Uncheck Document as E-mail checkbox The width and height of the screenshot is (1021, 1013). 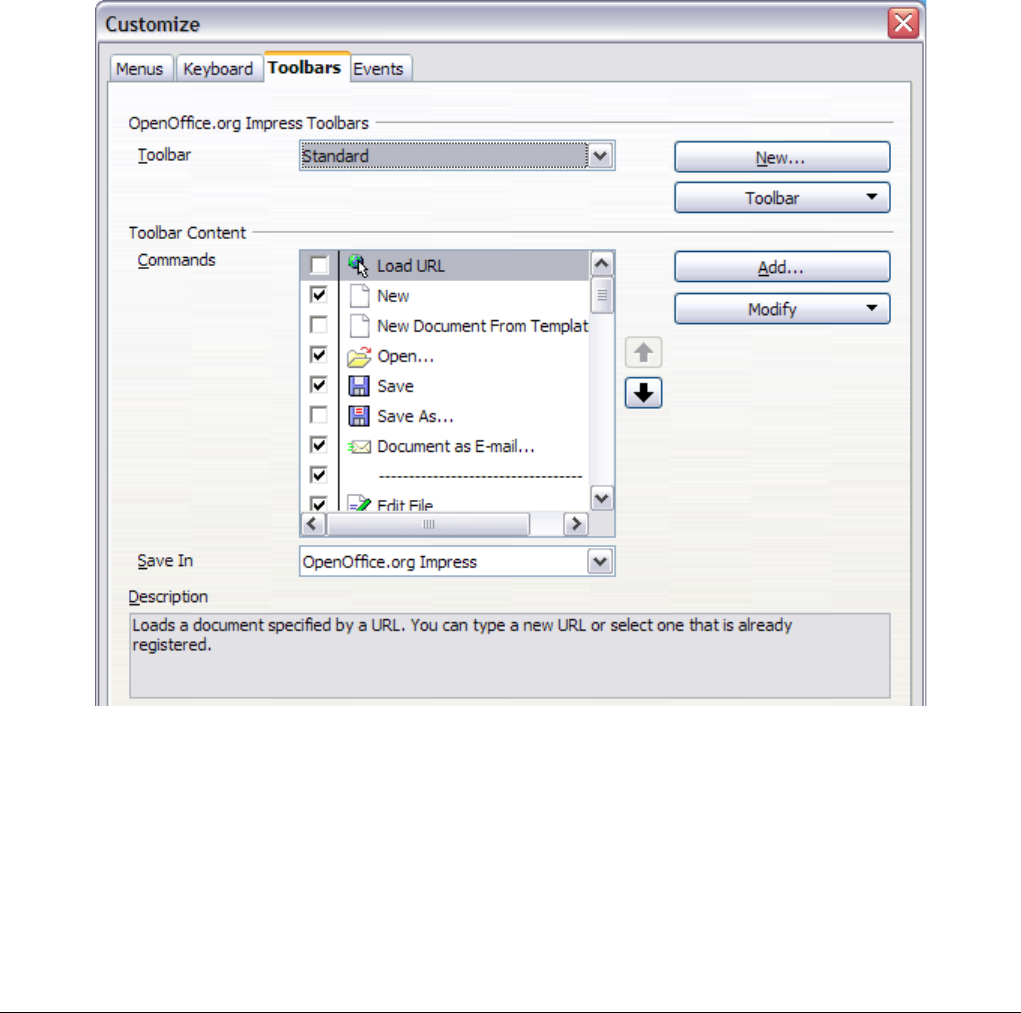coord(319,445)
